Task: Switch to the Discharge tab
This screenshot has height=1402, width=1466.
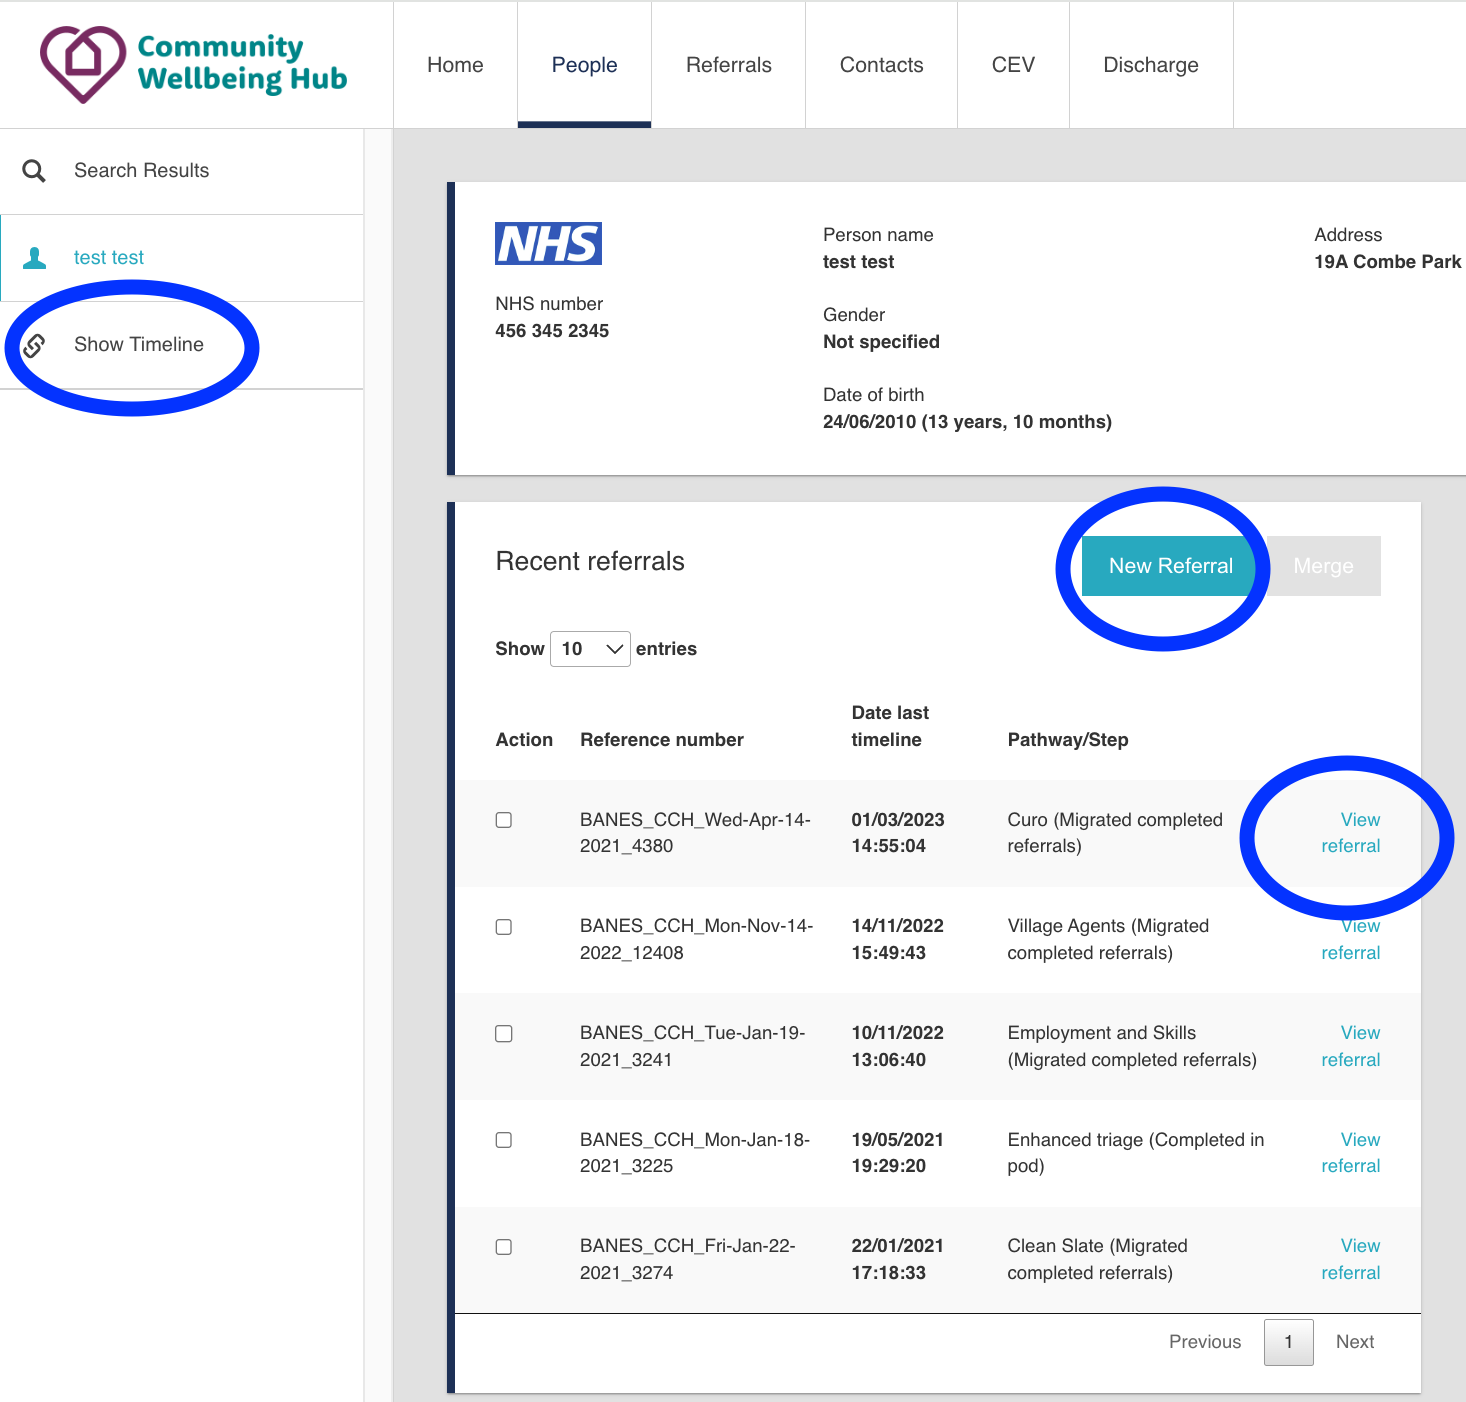Action: (x=1150, y=65)
